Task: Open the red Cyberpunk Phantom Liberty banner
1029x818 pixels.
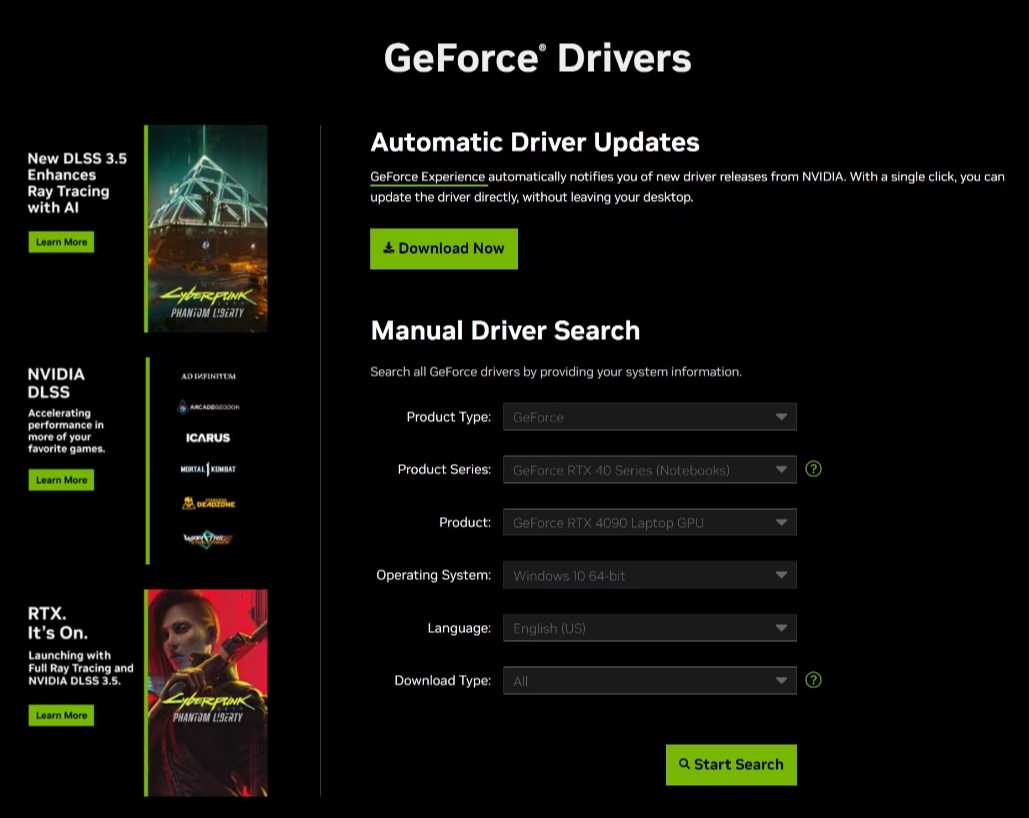Action: (206, 692)
